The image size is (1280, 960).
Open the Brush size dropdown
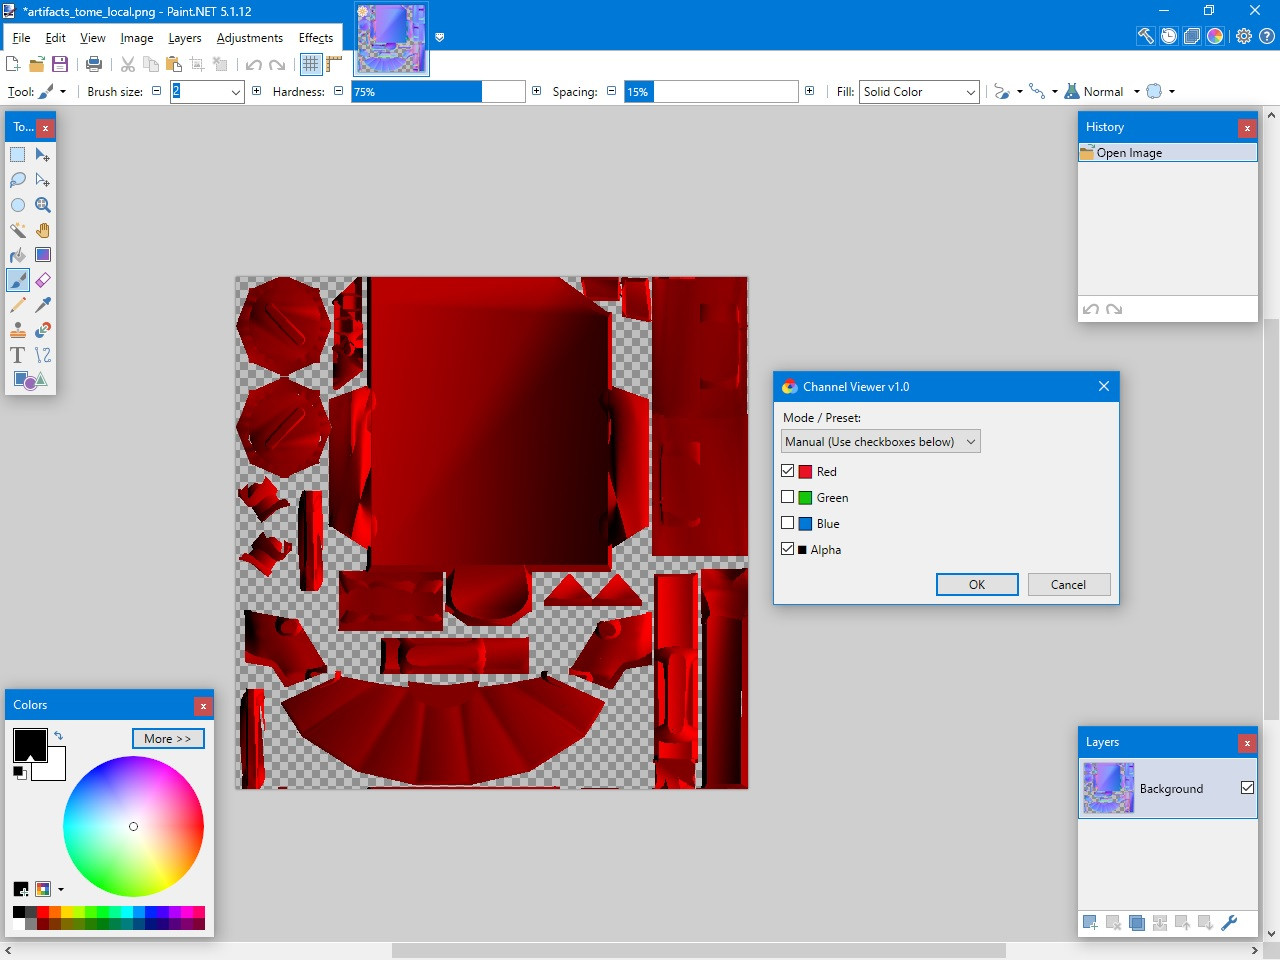click(x=207, y=92)
